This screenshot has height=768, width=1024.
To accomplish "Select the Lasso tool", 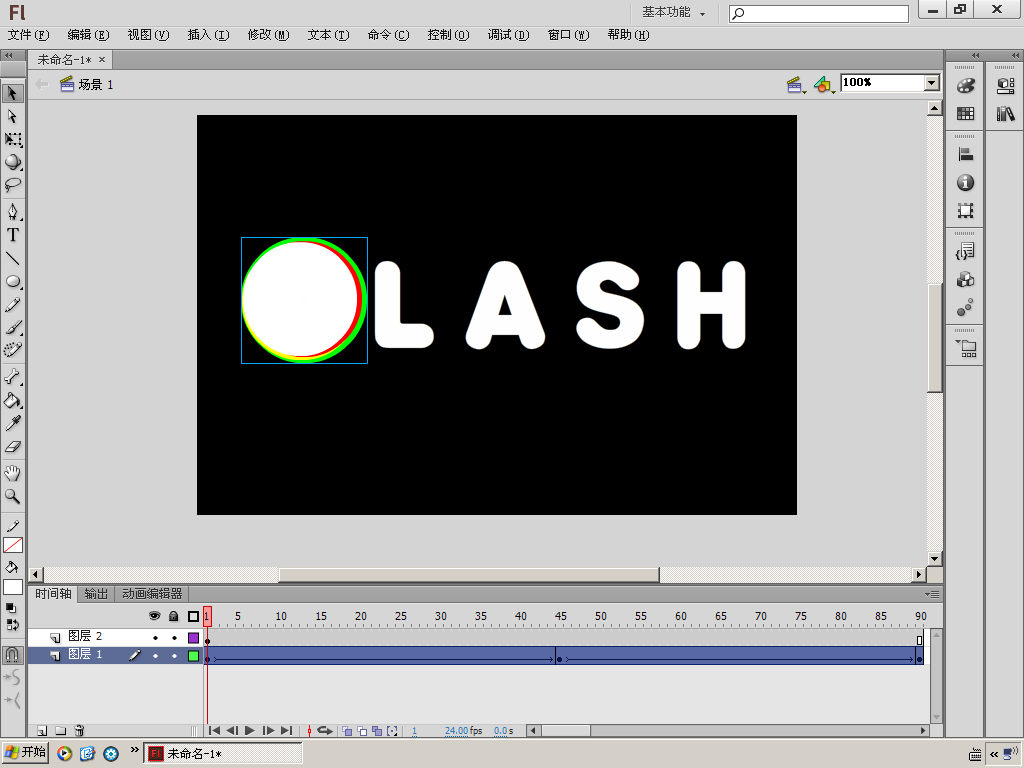I will (x=12, y=185).
